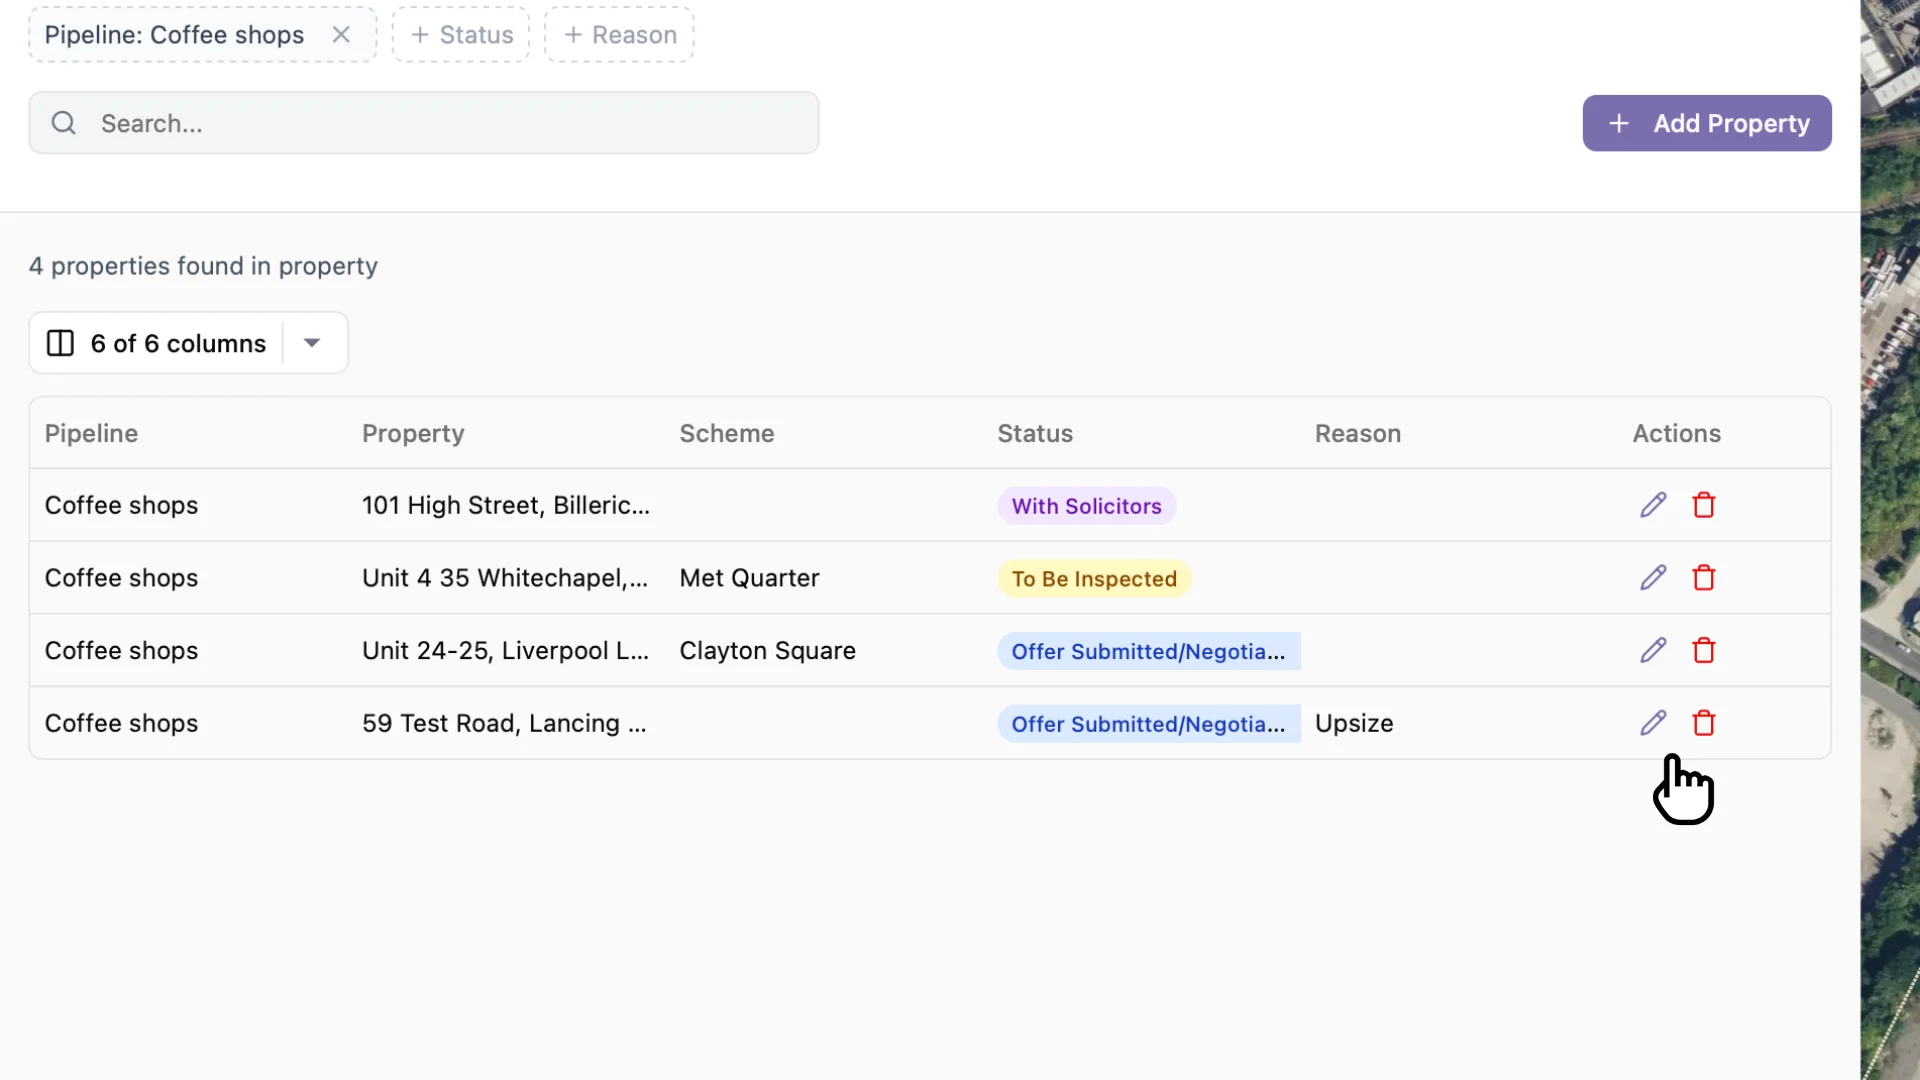The height and width of the screenshot is (1080, 1920).
Task: Delete the Unit 24-25 Liverpool property
Action: [x=1704, y=650]
